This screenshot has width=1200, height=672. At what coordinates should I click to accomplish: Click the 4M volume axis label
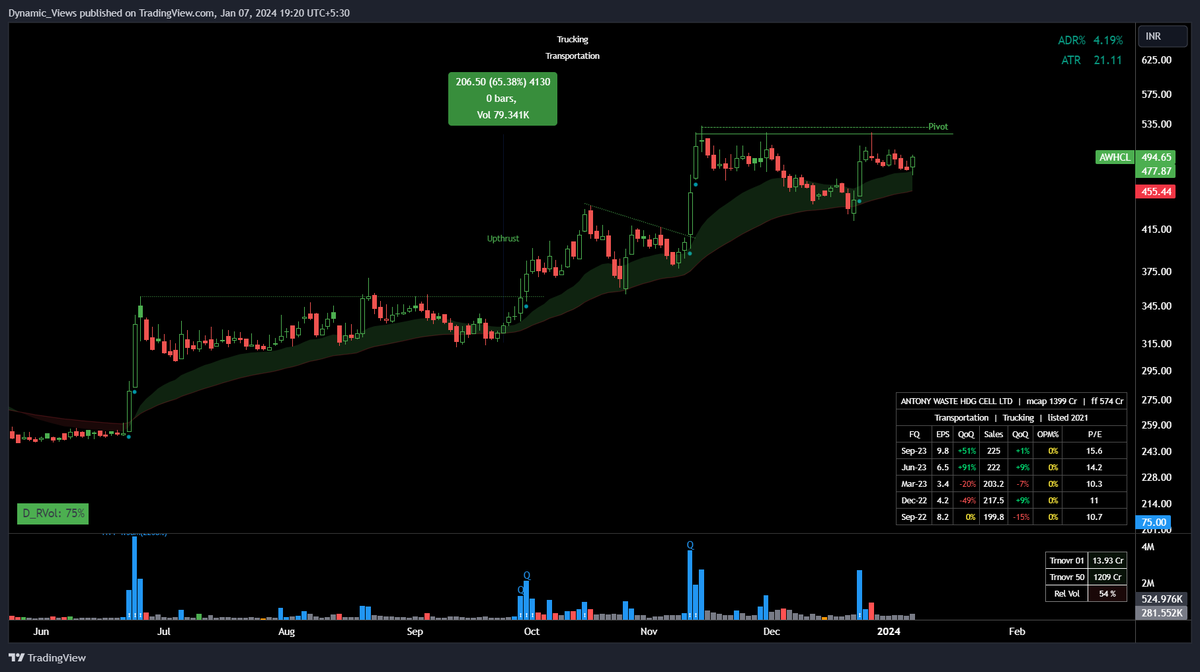point(1149,548)
